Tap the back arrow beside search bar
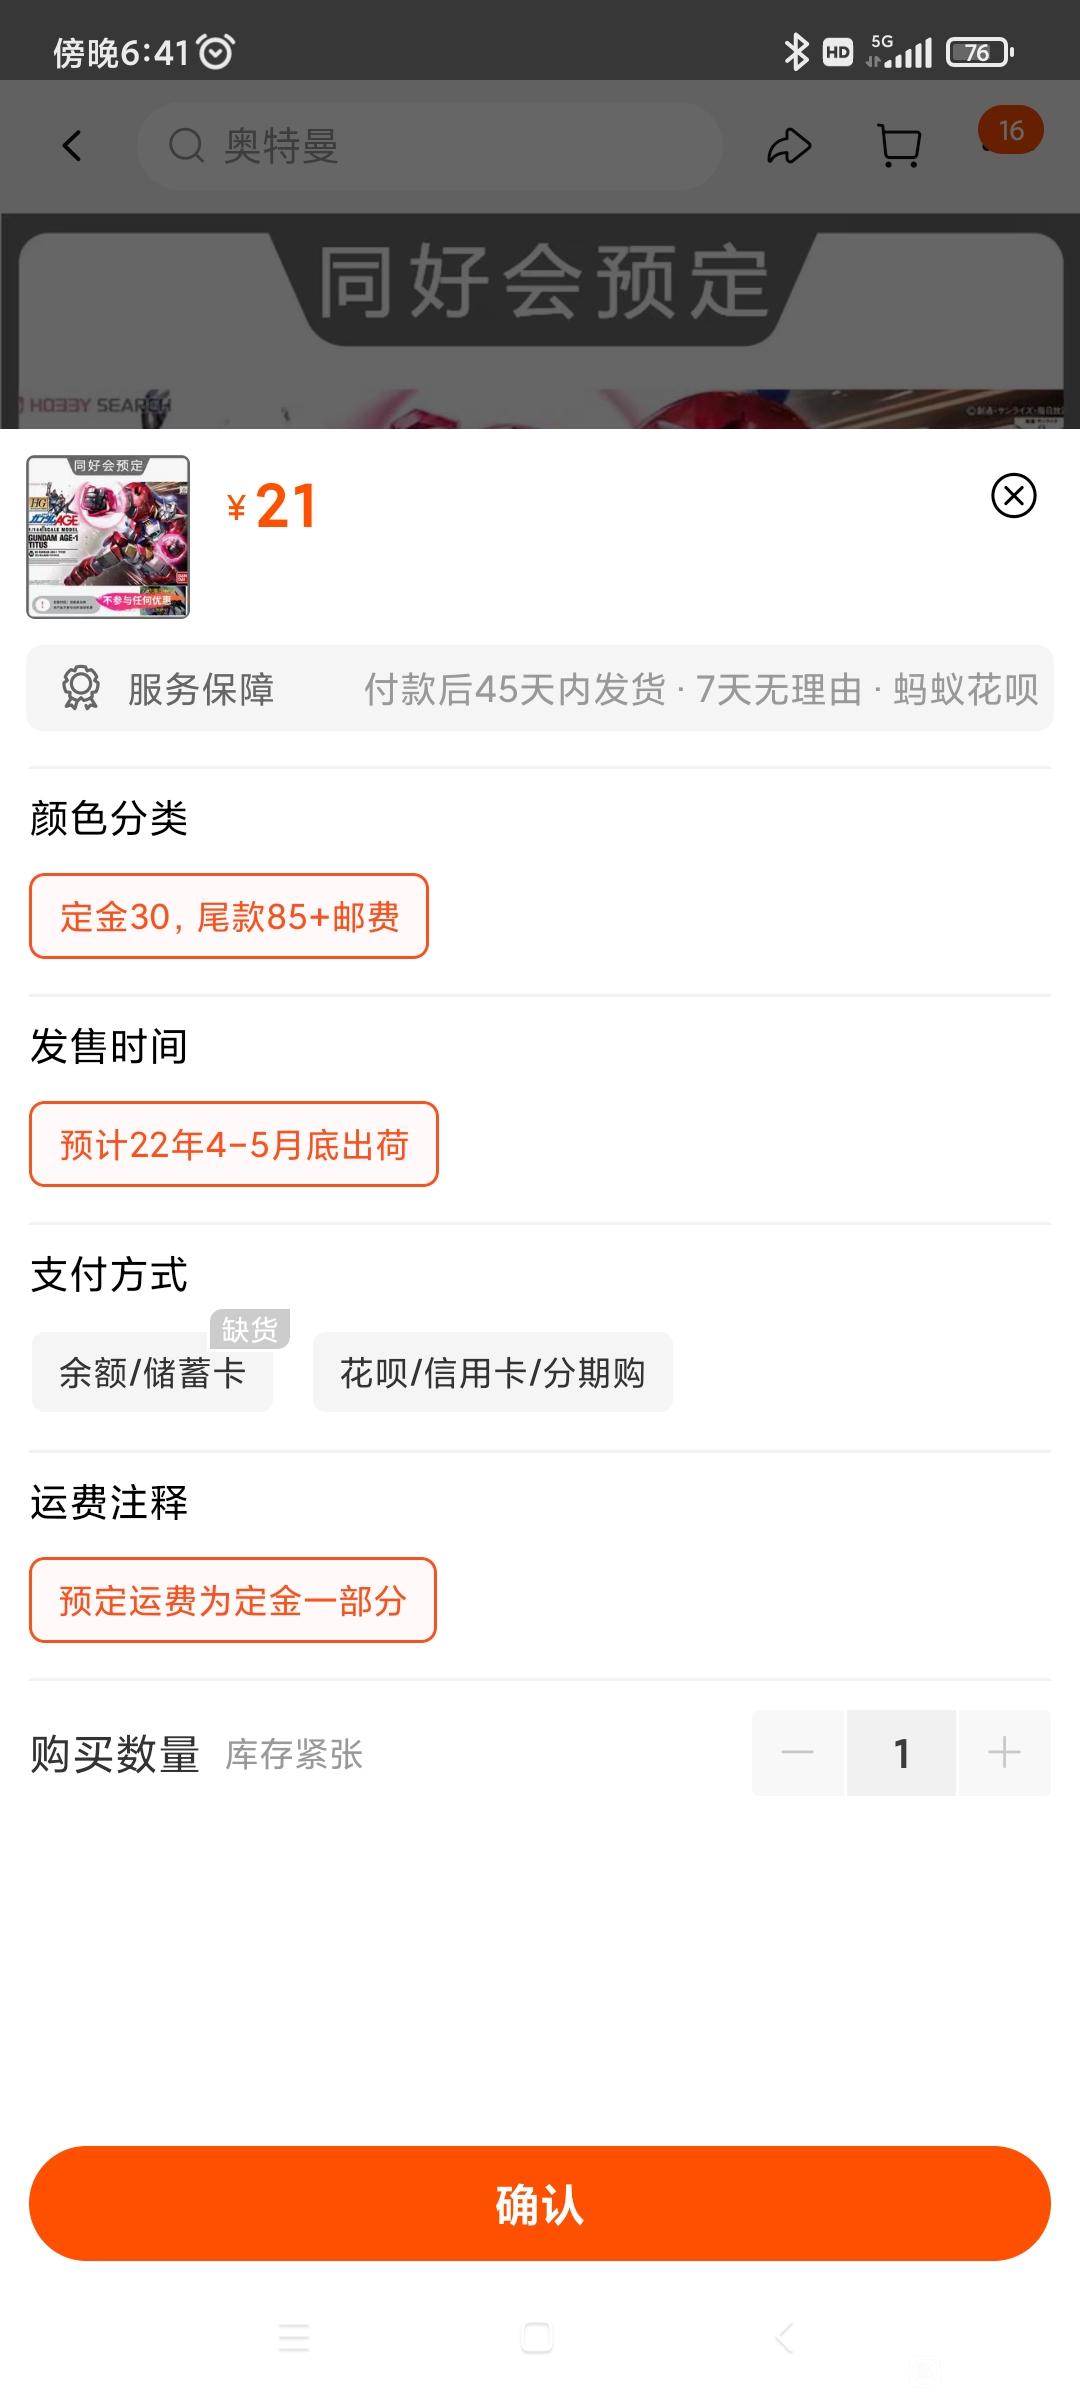The image size is (1080, 2400). coord(72,146)
